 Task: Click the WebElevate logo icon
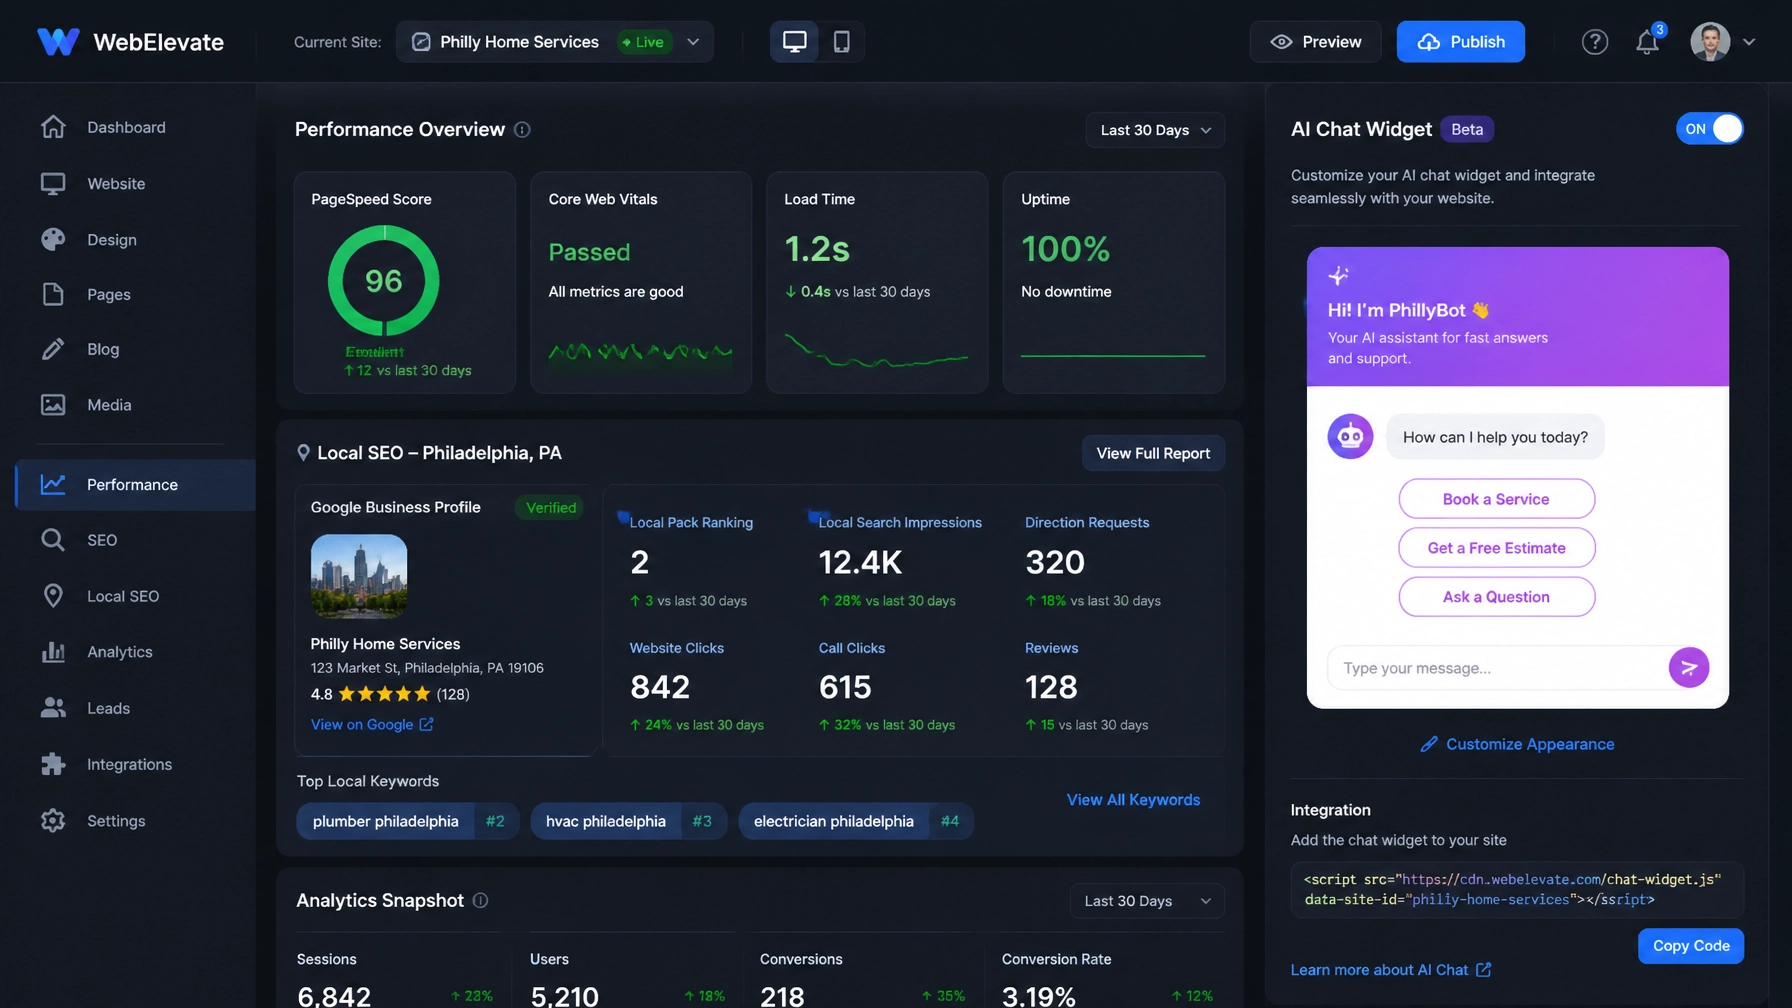(x=58, y=41)
